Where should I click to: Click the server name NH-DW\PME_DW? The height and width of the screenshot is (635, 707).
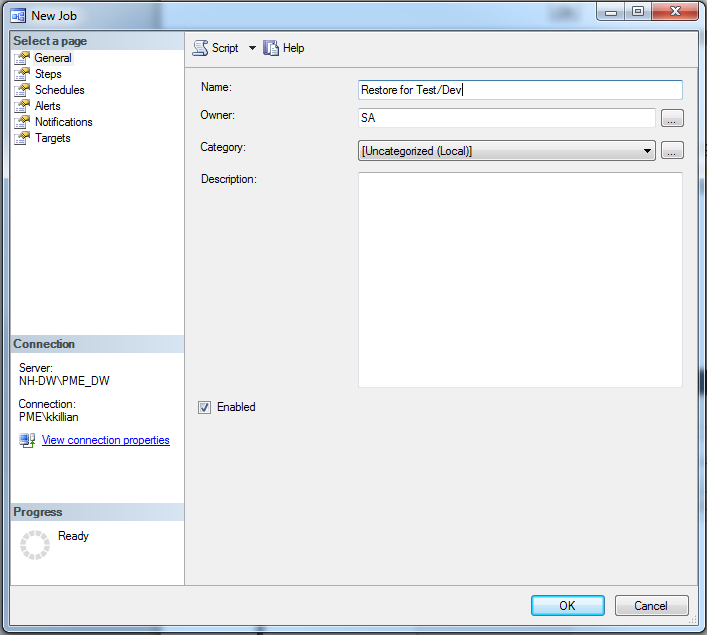64,381
